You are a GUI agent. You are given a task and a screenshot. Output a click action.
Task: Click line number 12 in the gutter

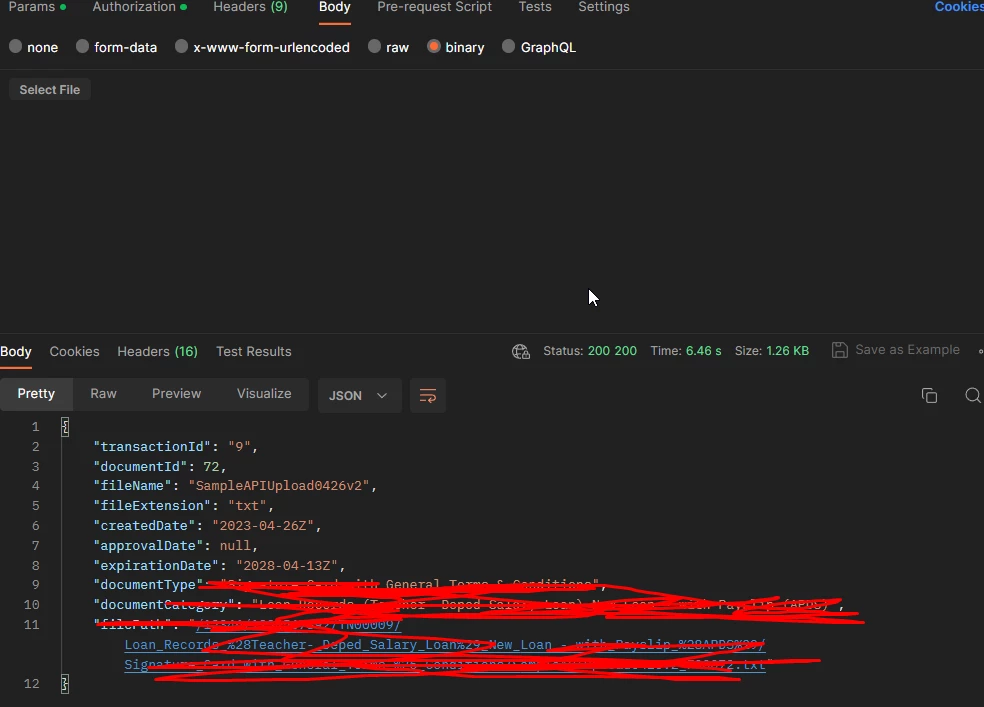tap(31, 684)
